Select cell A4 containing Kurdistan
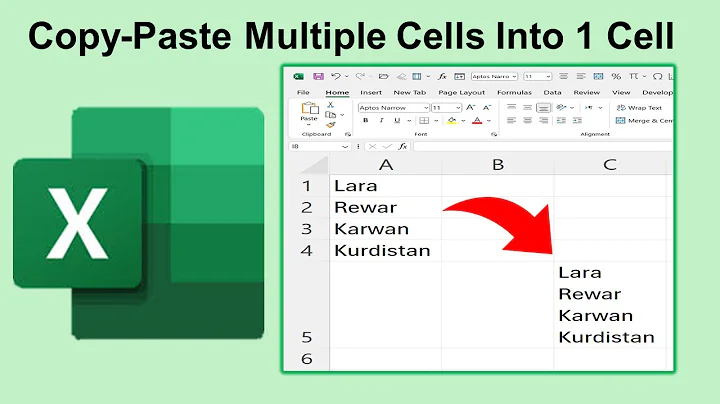 [386, 250]
